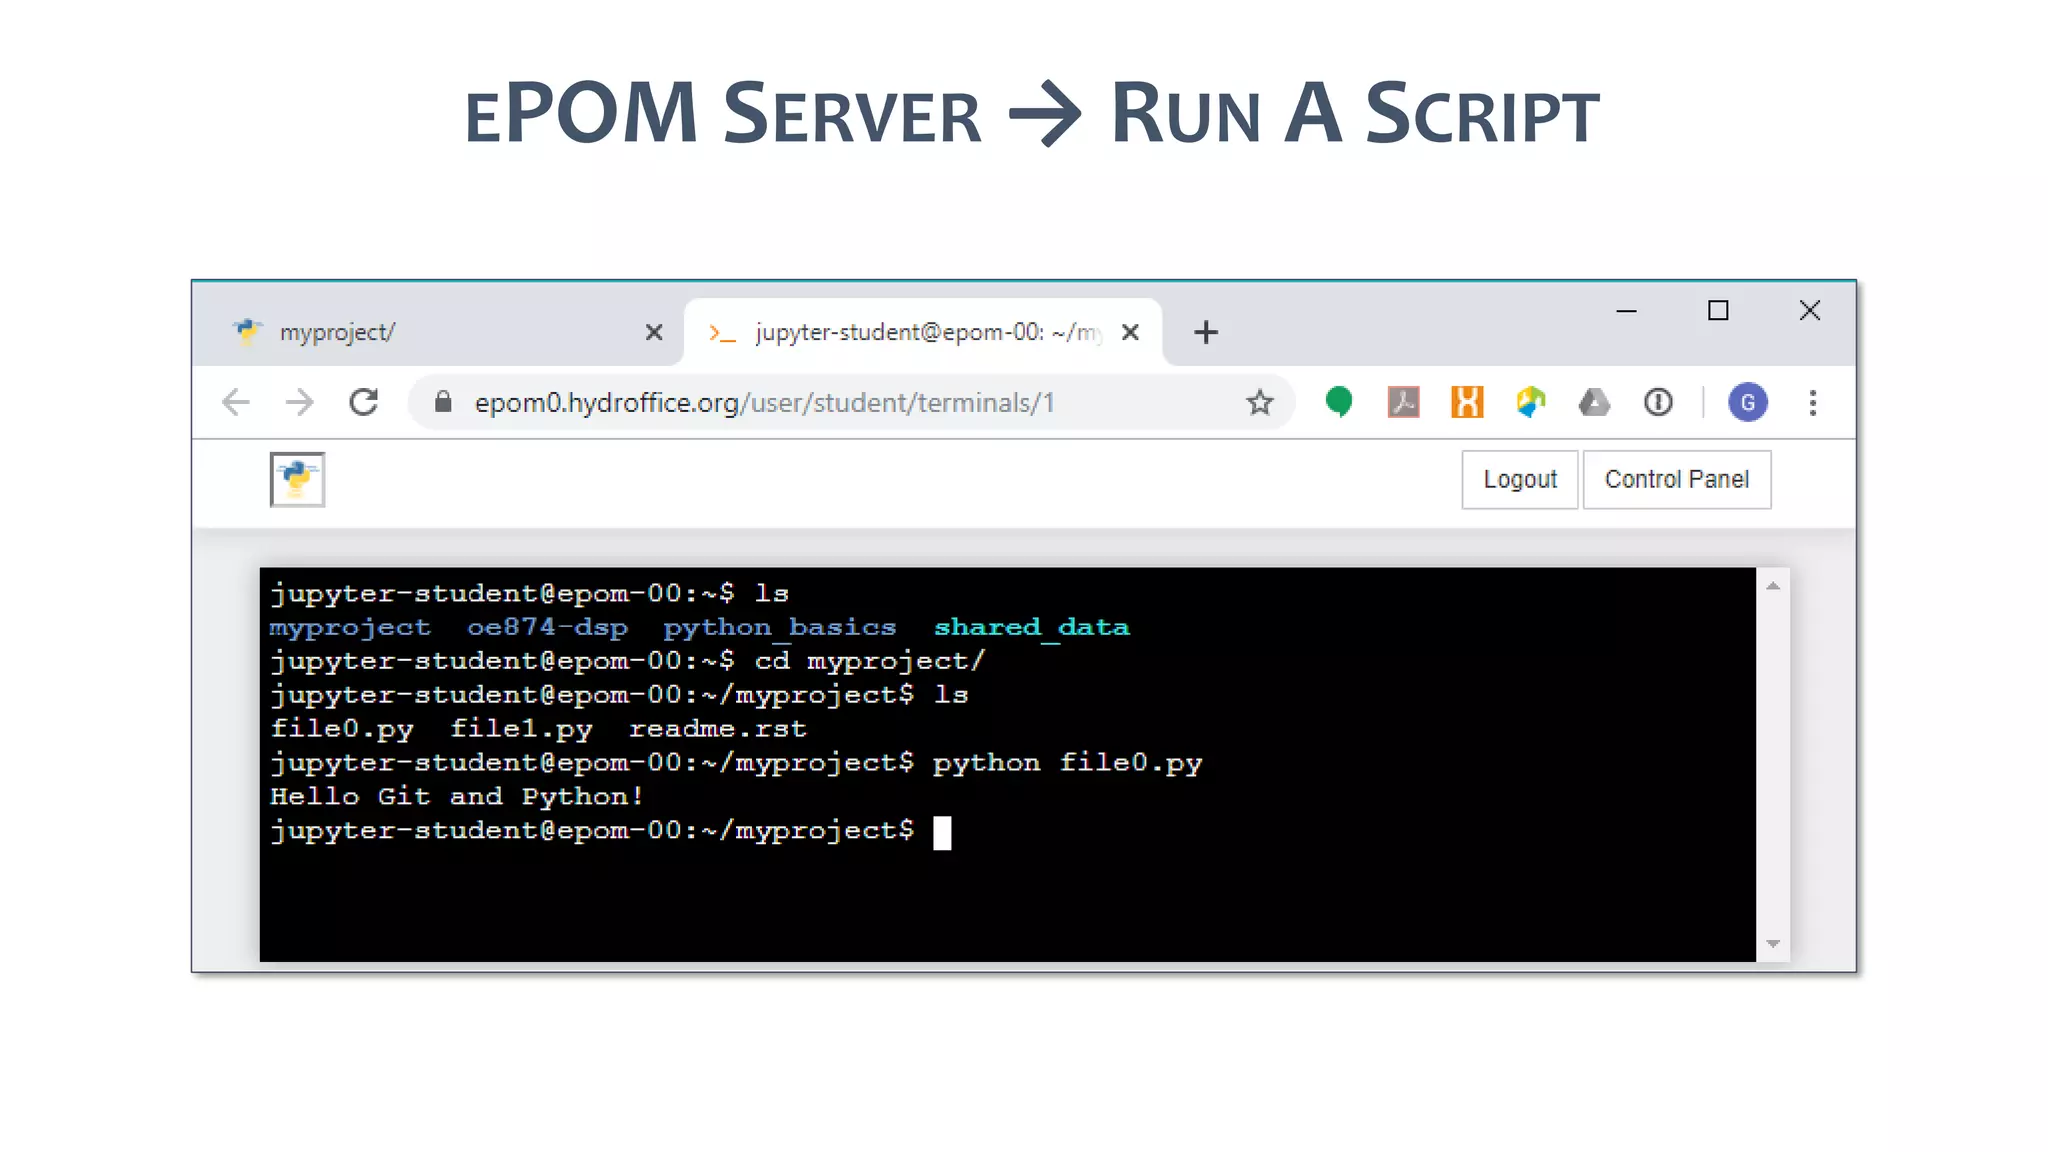Screen dimensions: 2048x1152
Task: Open the green Hangouts extension
Action: click(1339, 402)
